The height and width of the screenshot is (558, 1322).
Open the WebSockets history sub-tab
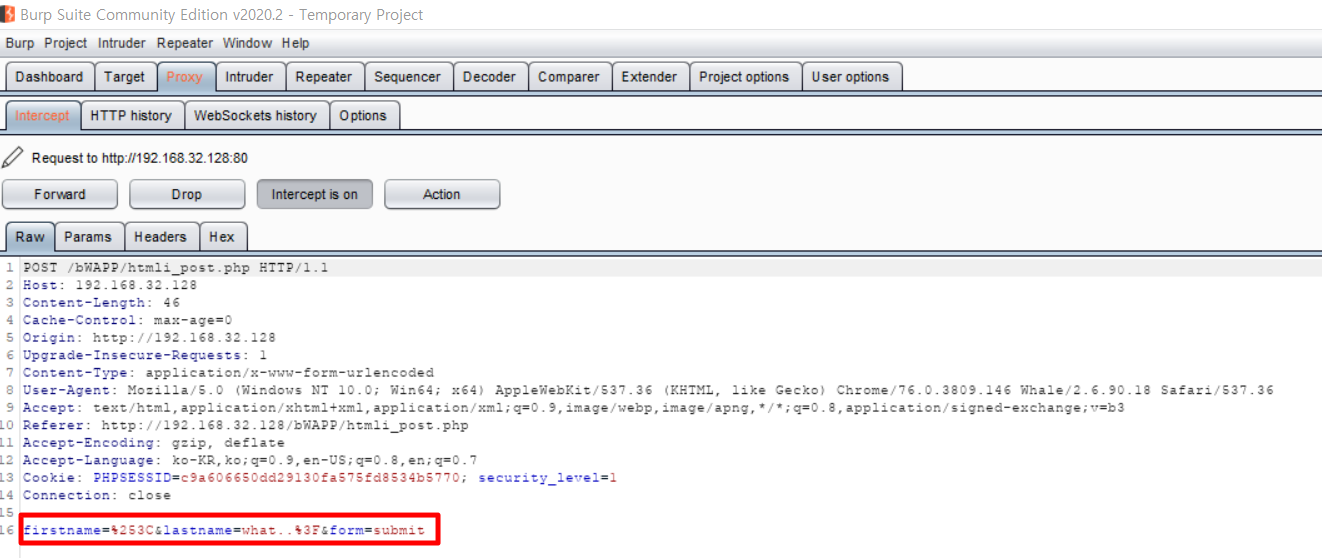click(255, 116)
